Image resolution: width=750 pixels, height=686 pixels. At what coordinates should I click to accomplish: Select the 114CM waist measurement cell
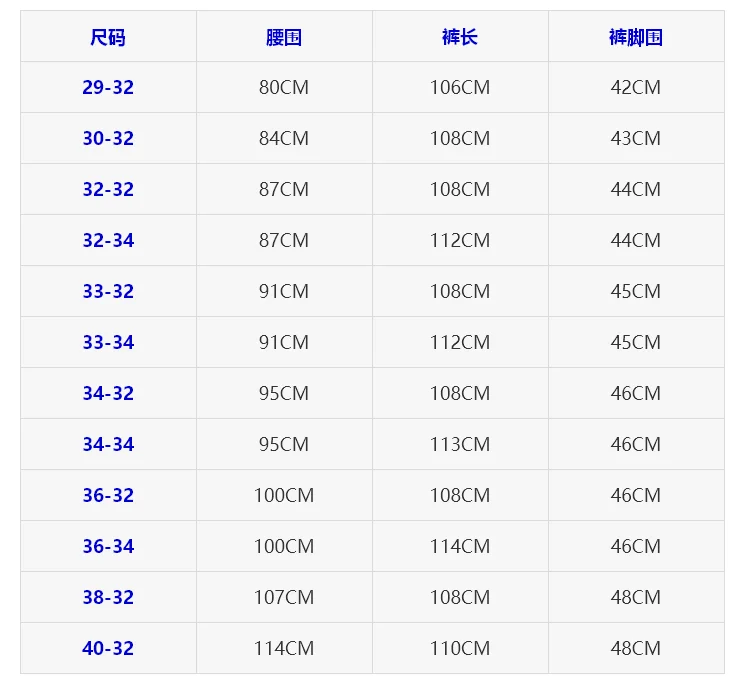click(x=284, y=648)
